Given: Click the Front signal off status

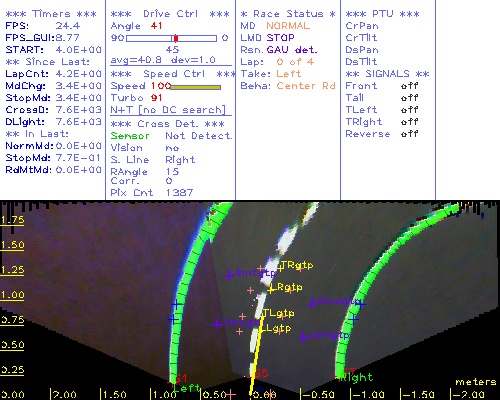Looking at the screenshot, I should click(x=409, y=86).
